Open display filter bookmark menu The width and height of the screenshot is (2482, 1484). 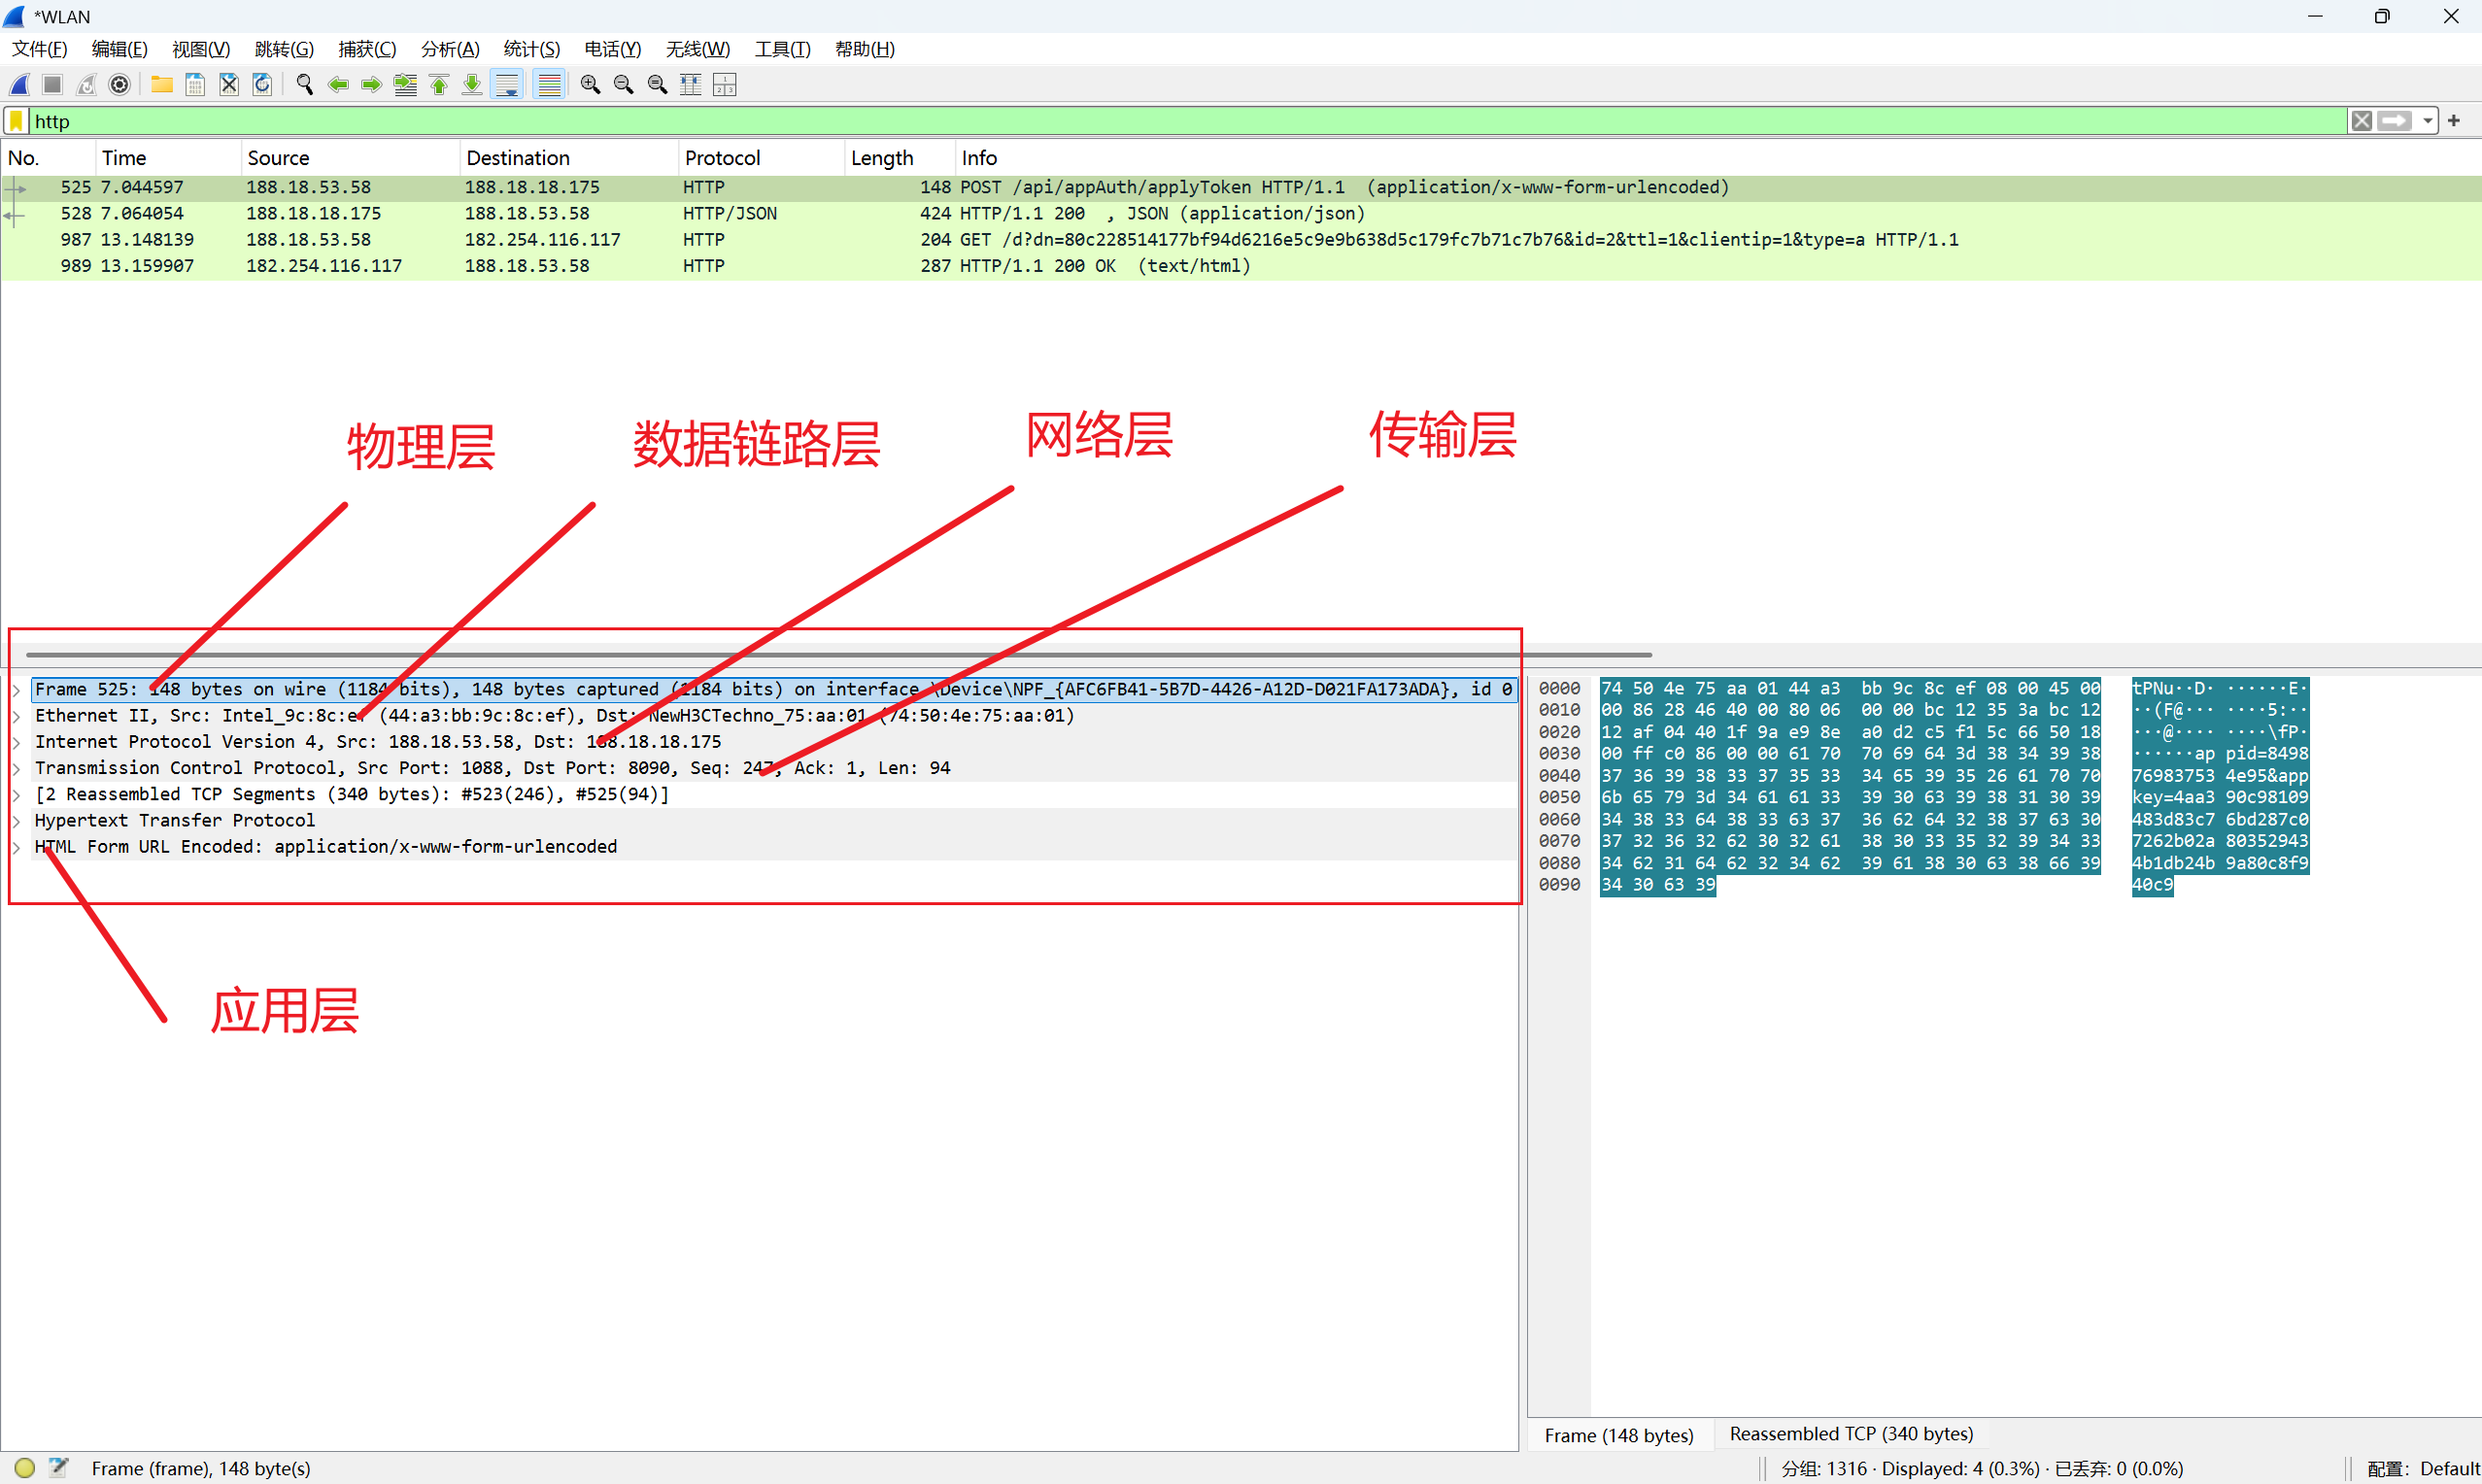[x=16, y=121]
